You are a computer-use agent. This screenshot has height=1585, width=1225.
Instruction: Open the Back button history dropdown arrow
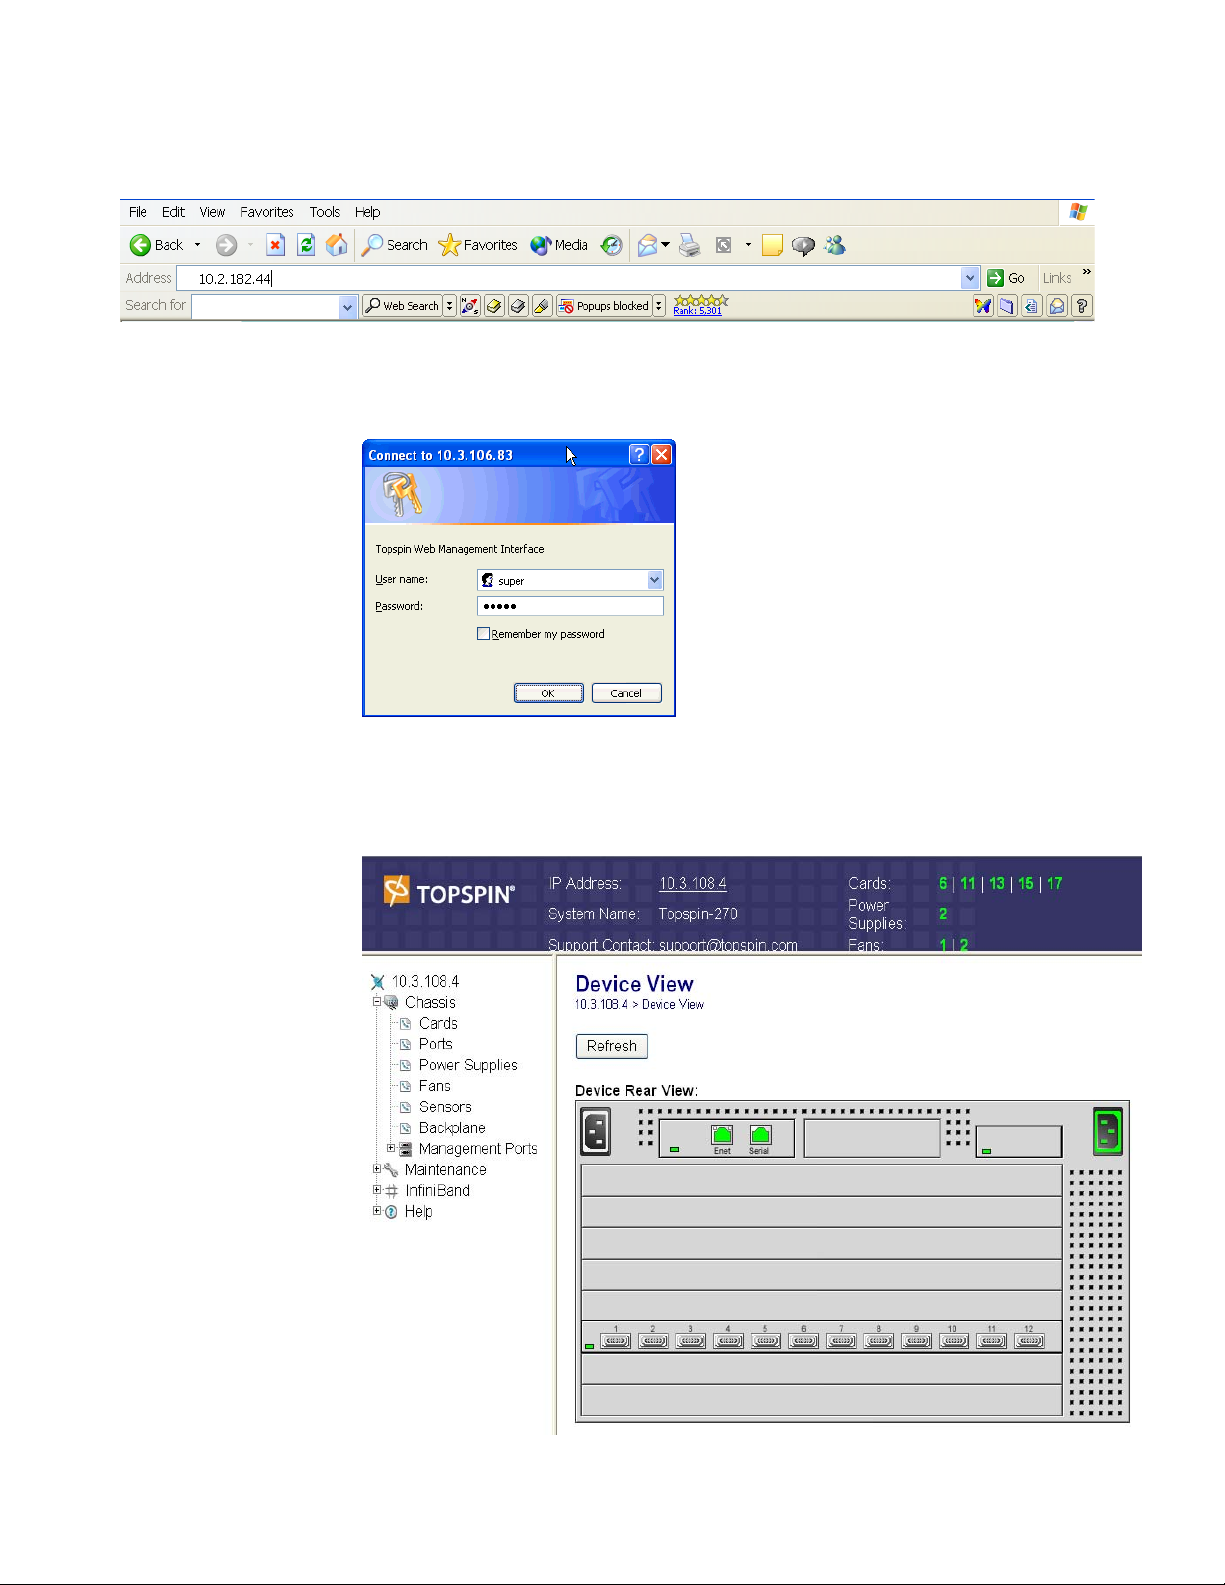tap(197, 245)
